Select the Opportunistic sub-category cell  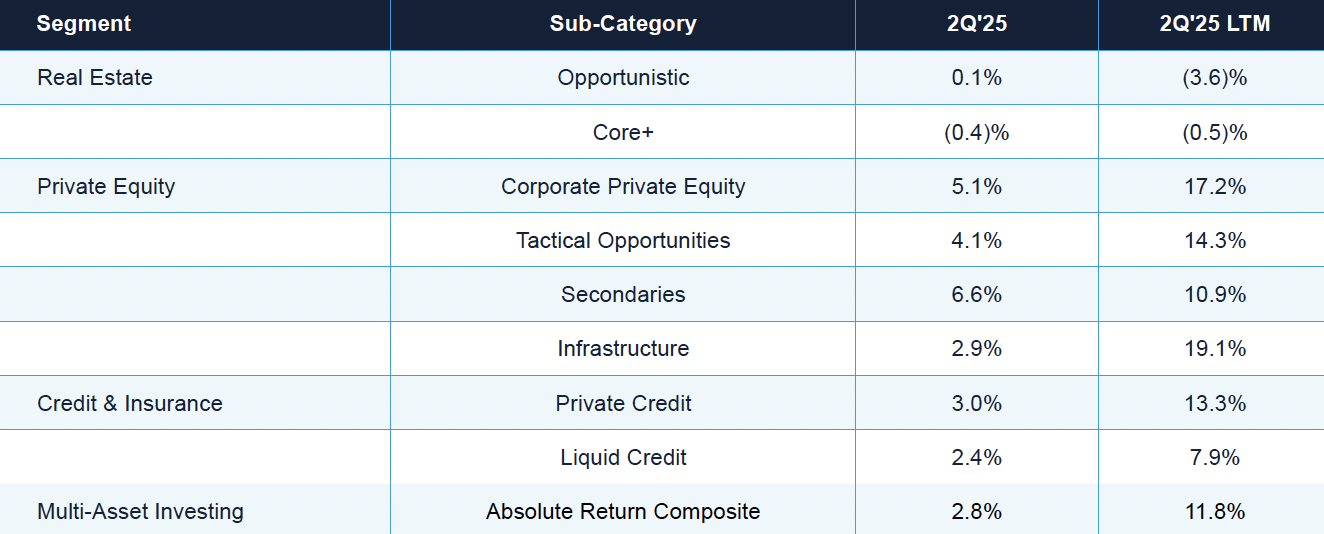623,78
